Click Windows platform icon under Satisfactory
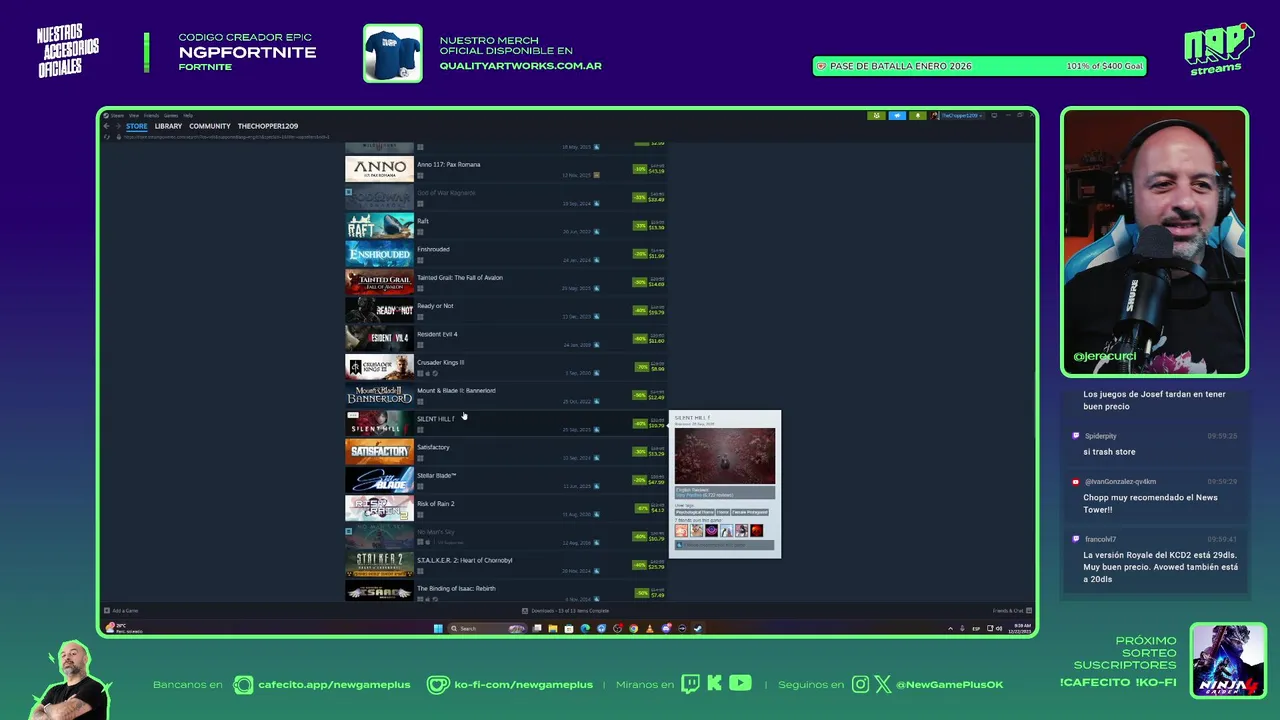 point(420,457)
